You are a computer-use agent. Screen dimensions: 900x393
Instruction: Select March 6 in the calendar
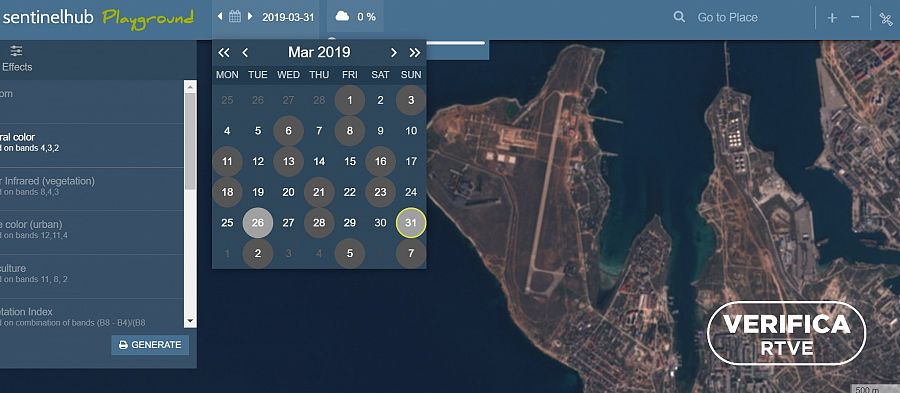pos(288,131)
